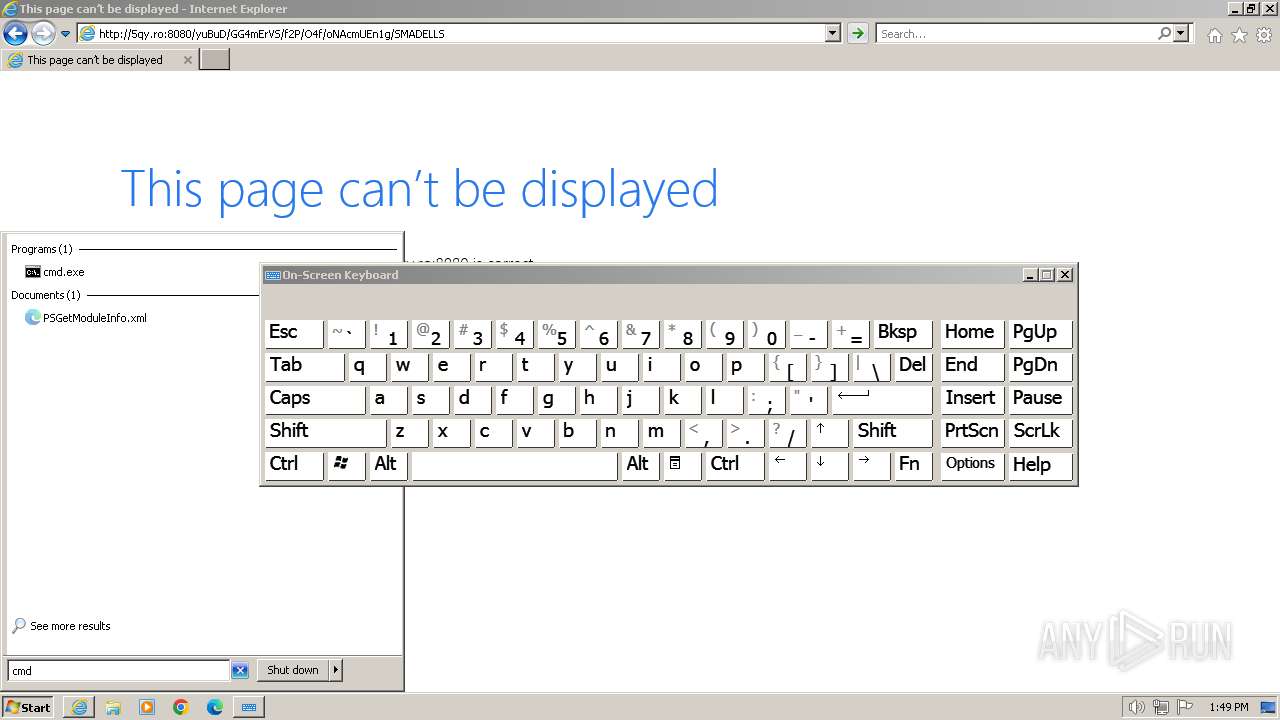Image resolution: width=1280 pixels, height=720 pixels.
Task: Expand the Shut down options arrow
Action: 336,670
